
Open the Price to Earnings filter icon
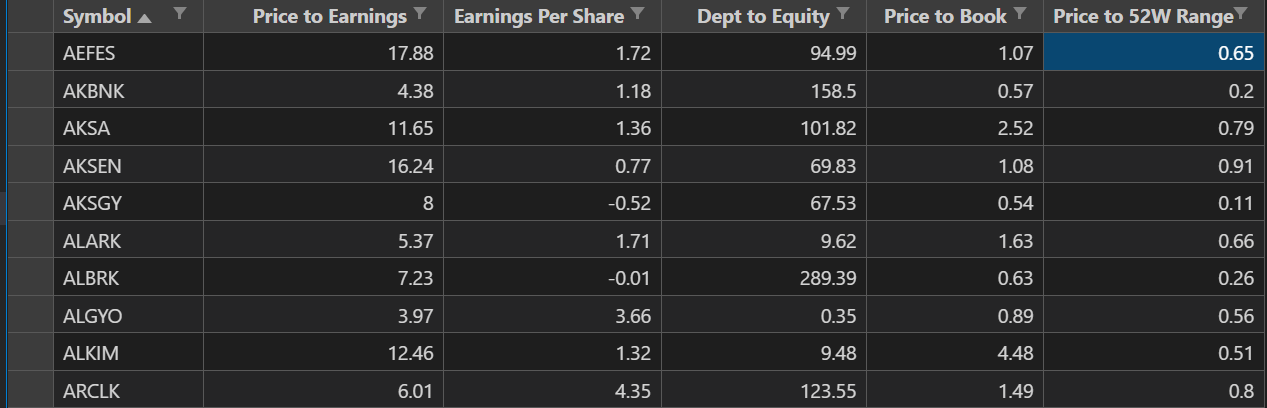pos(420,14)
